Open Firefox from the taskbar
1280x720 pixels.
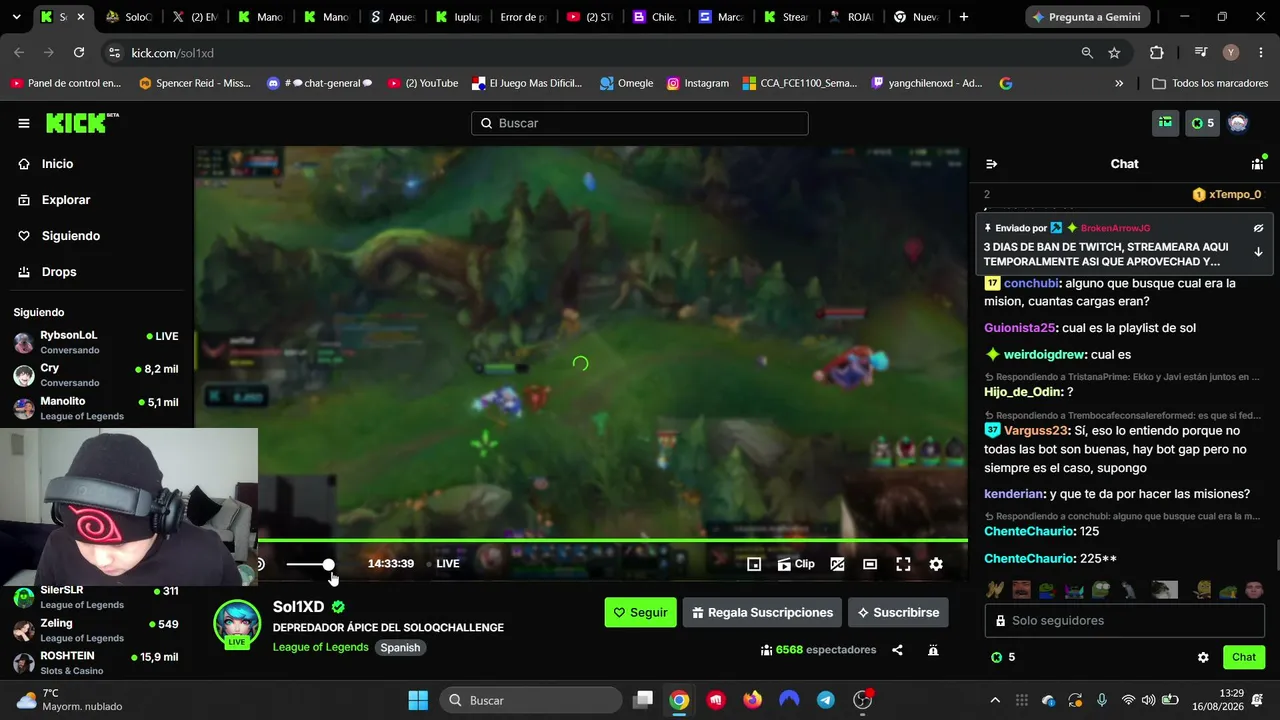click(x=752, y=700)
